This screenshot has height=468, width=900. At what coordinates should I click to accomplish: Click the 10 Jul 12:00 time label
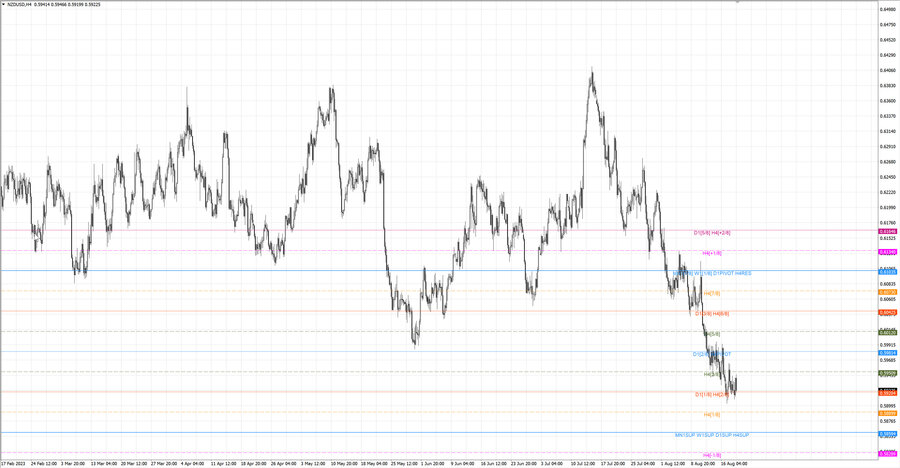point(583,463)
